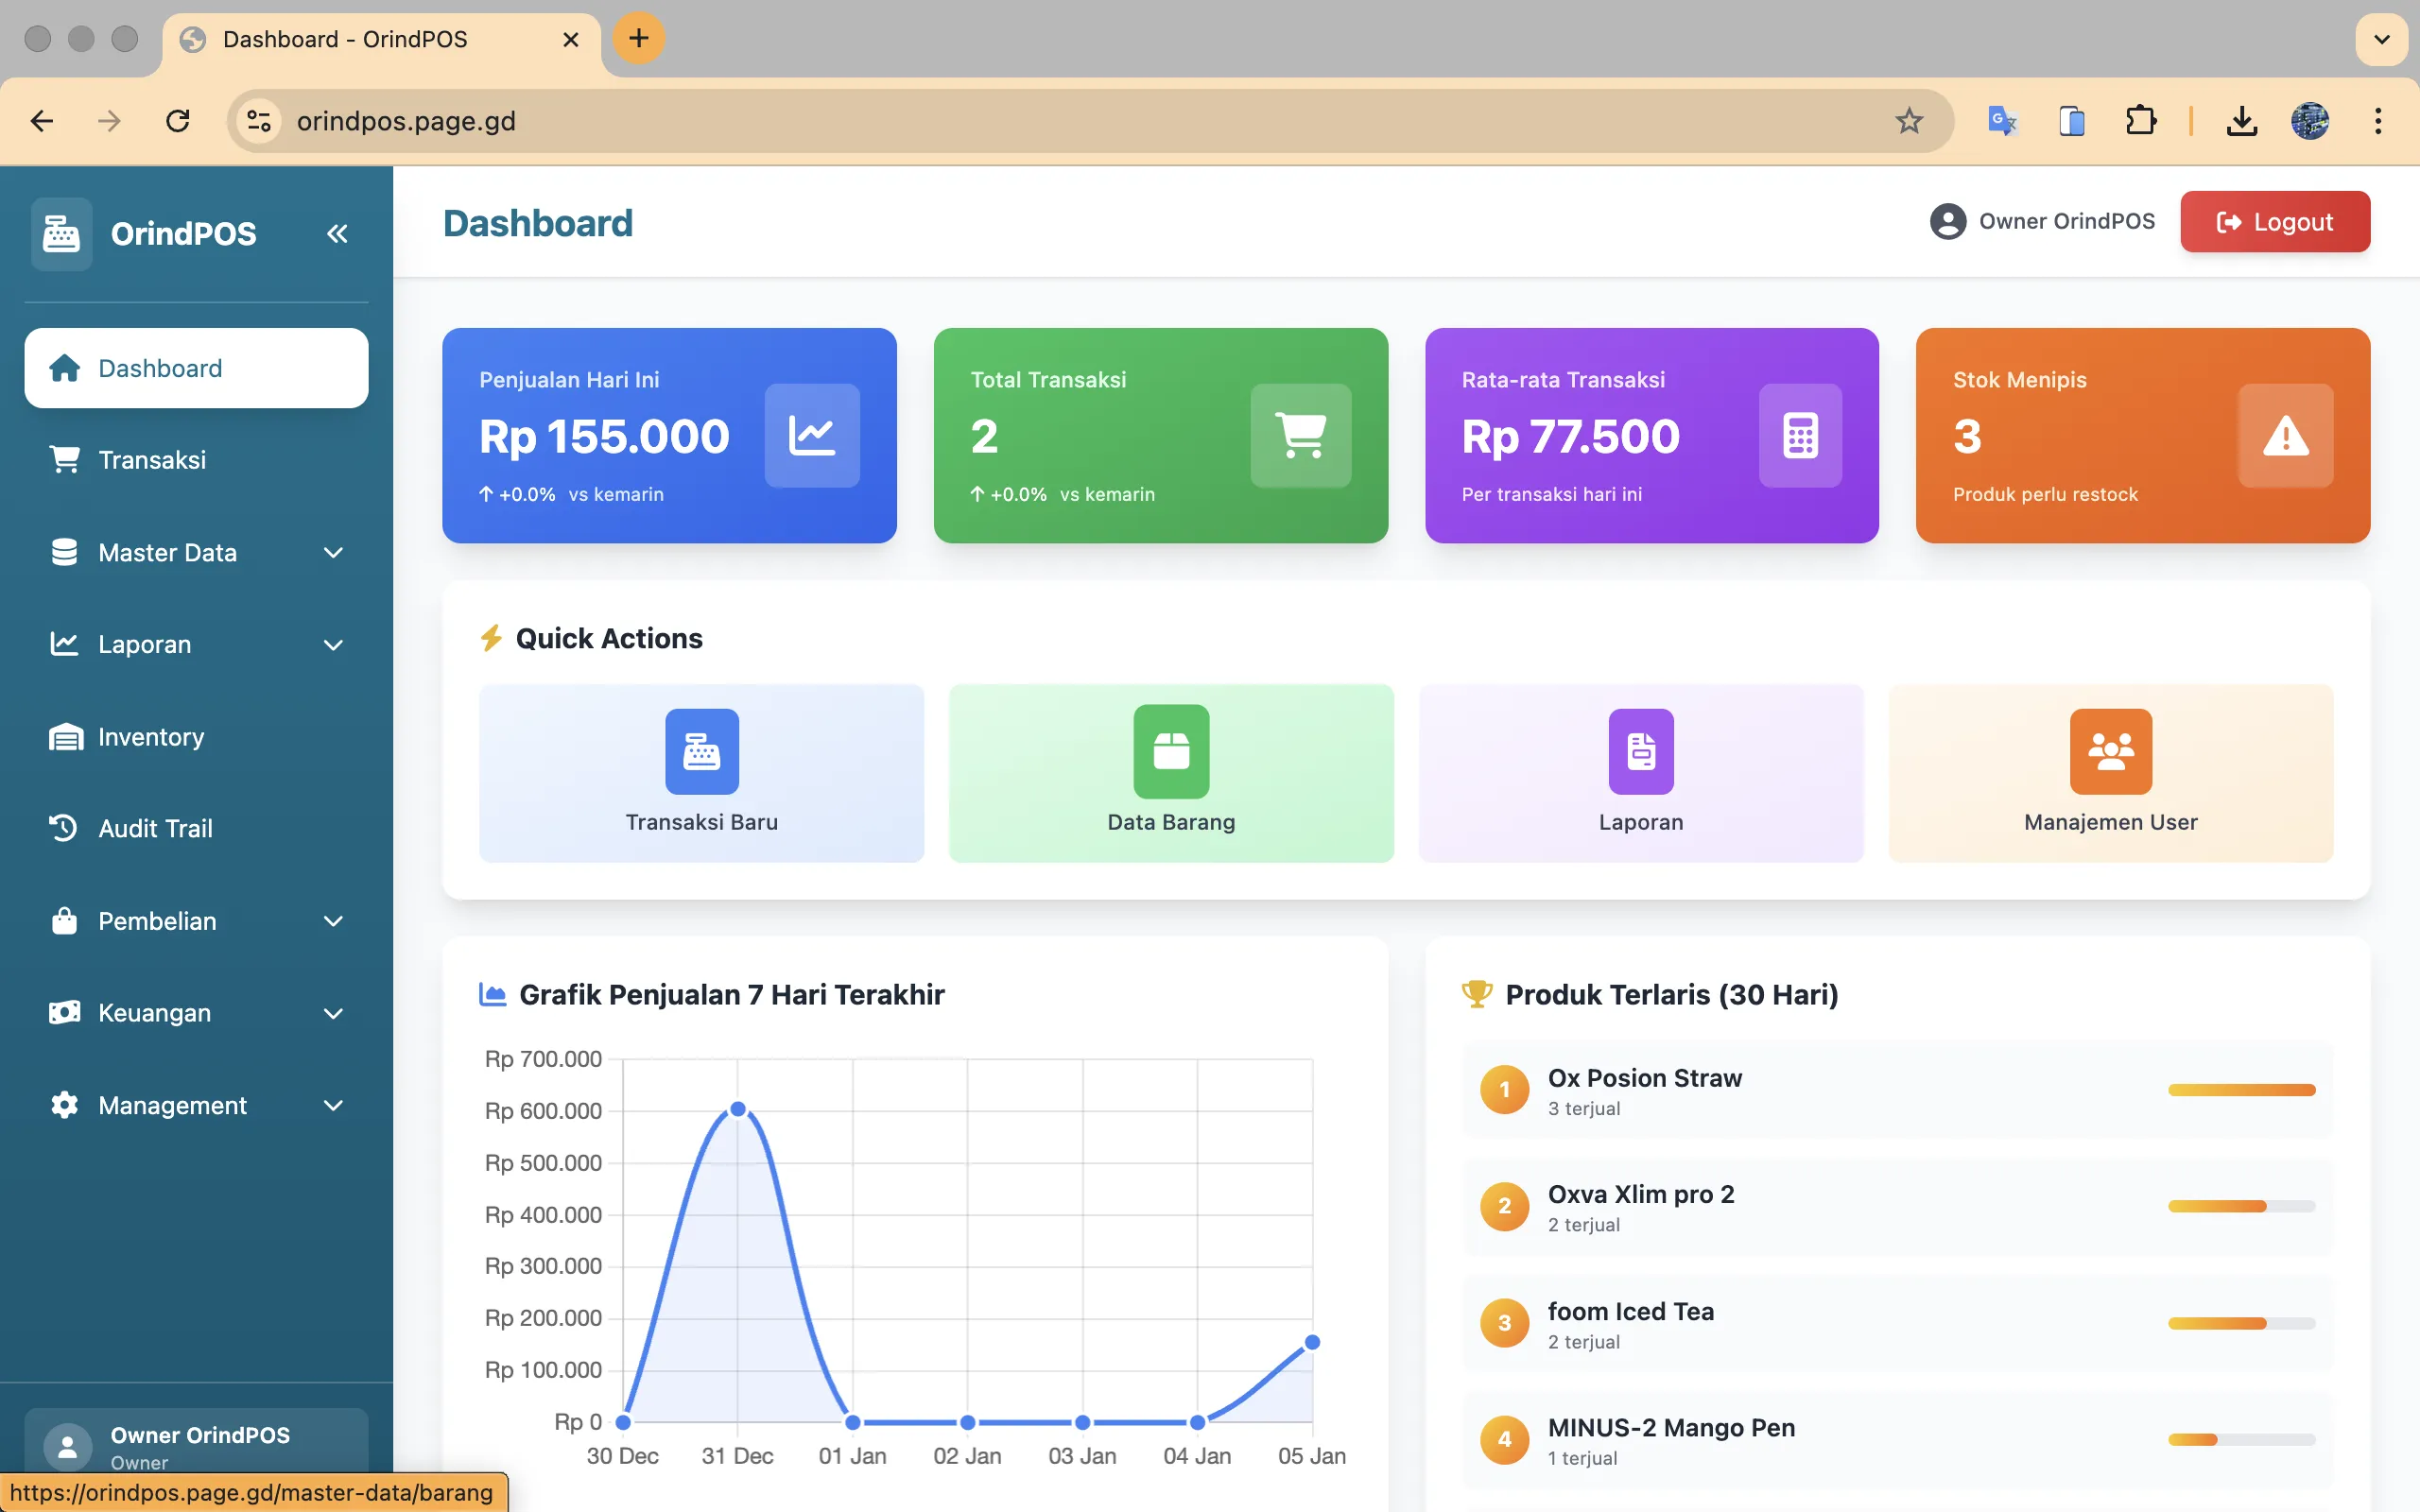Open the Laporan quick action tile
The image size is (2420, 1512).
point(1641,773)
